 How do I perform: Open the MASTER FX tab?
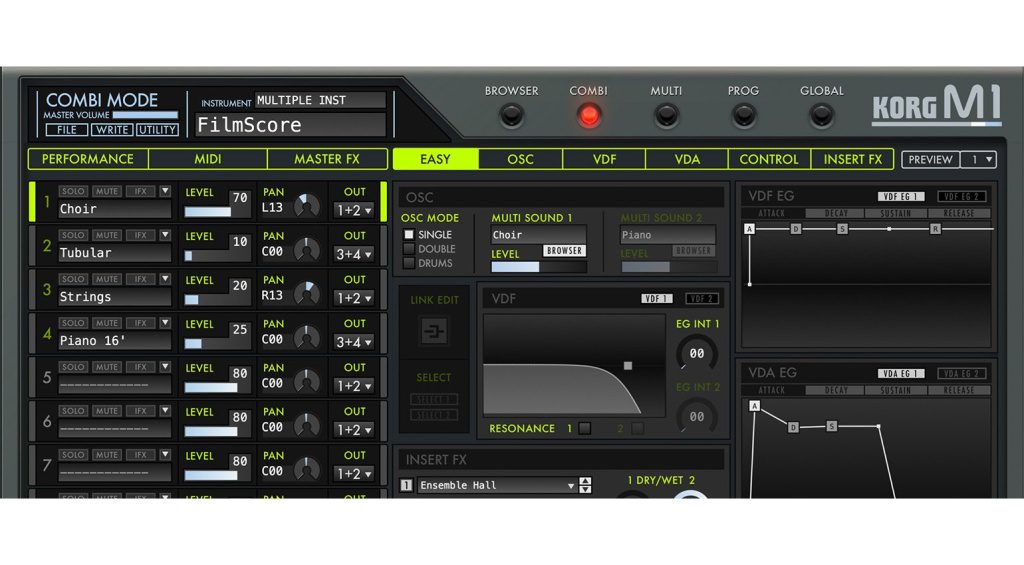pyautogui.click(x=327, y=159)
